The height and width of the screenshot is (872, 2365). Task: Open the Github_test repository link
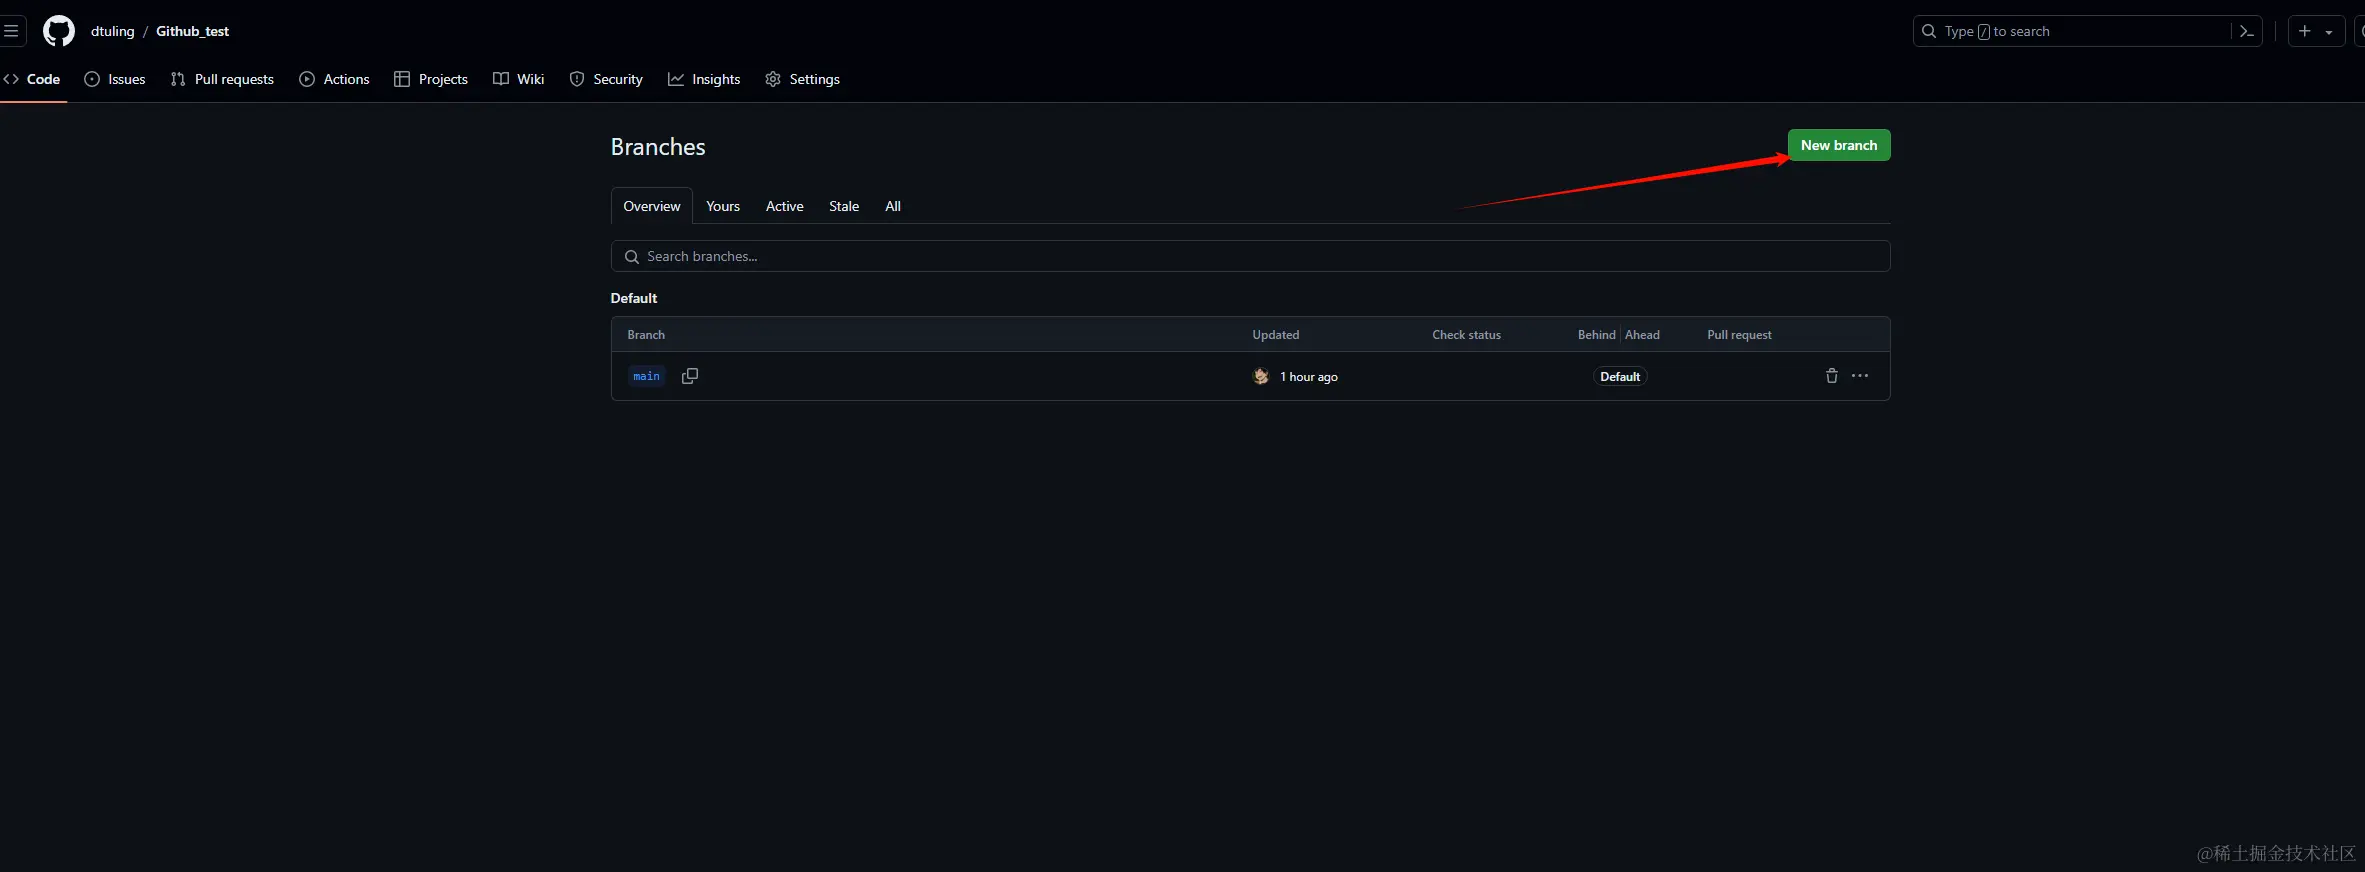[x=193, y=31]
